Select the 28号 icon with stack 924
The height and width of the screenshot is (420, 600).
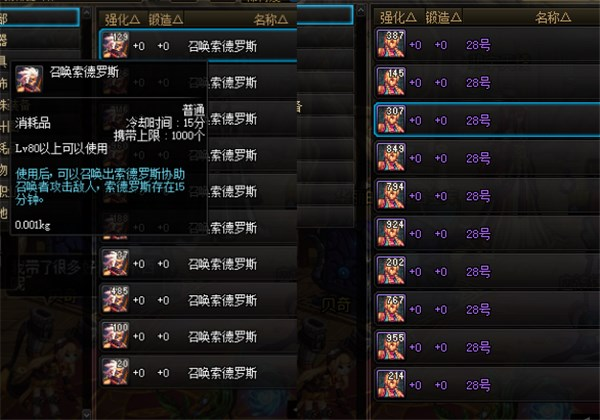click(391, 233)
